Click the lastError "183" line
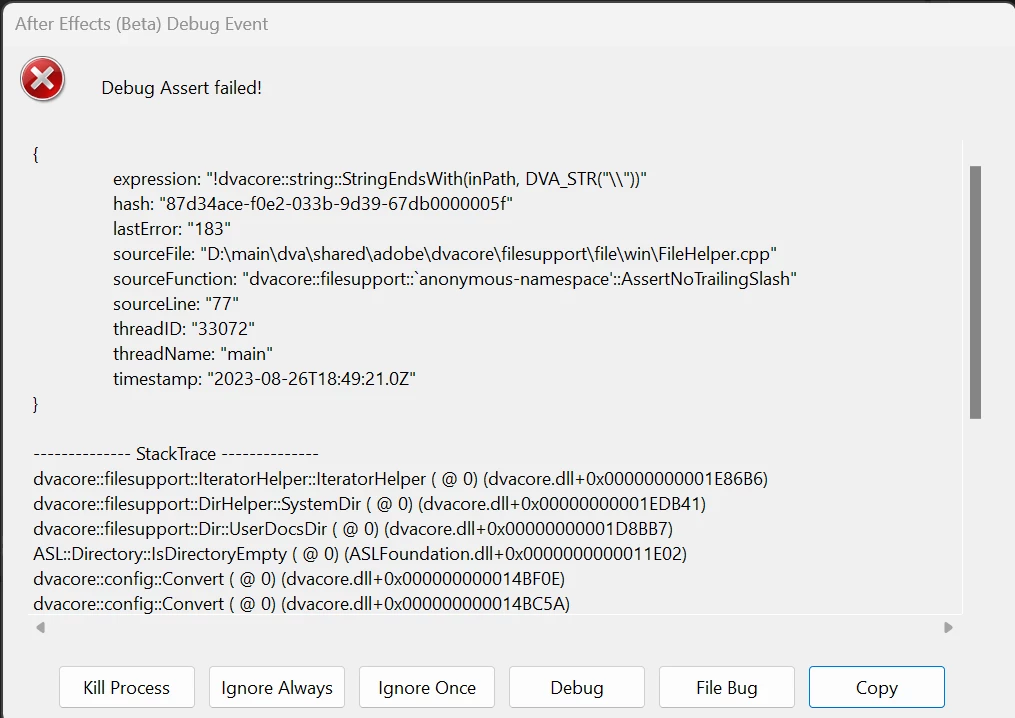 [x=172, y=229]
